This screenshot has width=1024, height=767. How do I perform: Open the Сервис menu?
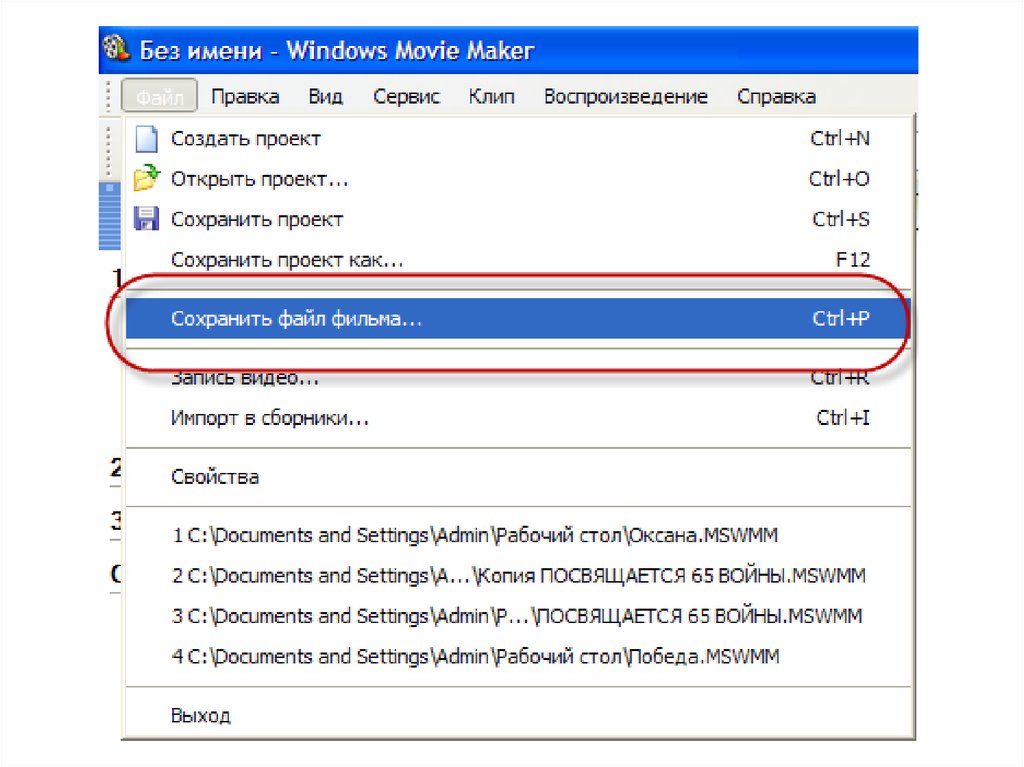coord(406,97)
